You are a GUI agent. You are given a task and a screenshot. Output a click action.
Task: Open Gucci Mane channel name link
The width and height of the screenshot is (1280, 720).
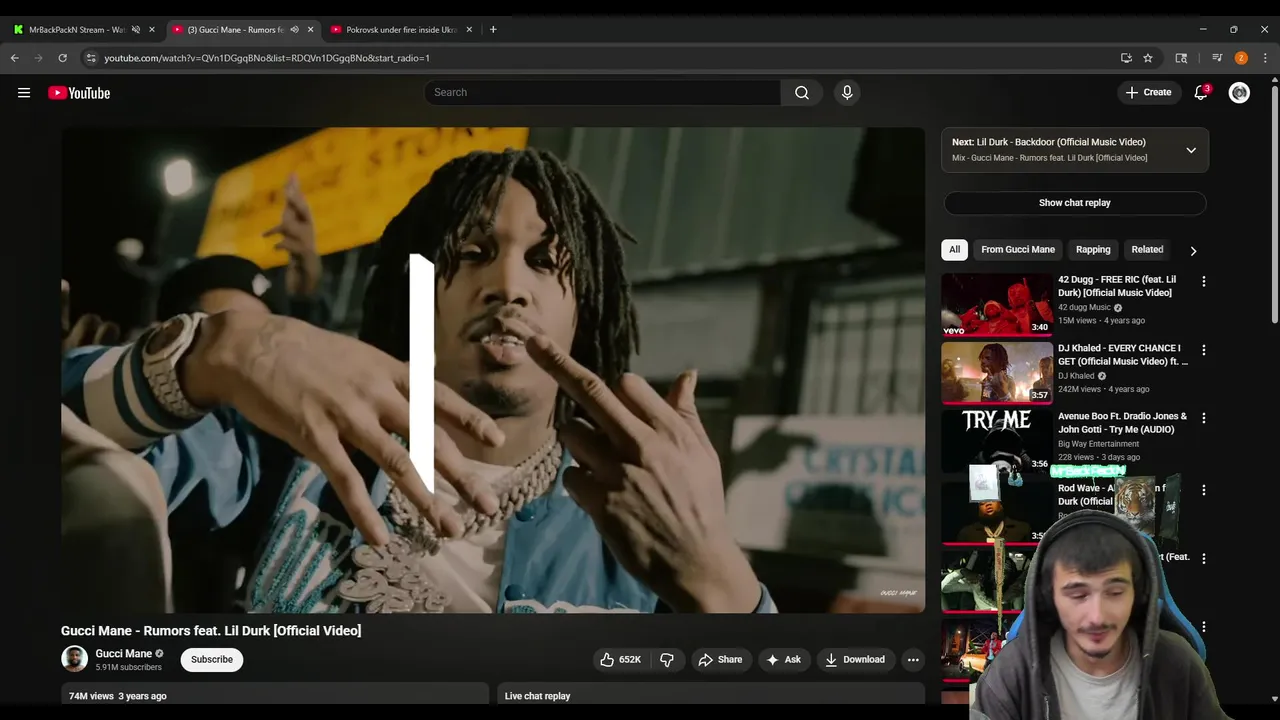tap(123, 654)
